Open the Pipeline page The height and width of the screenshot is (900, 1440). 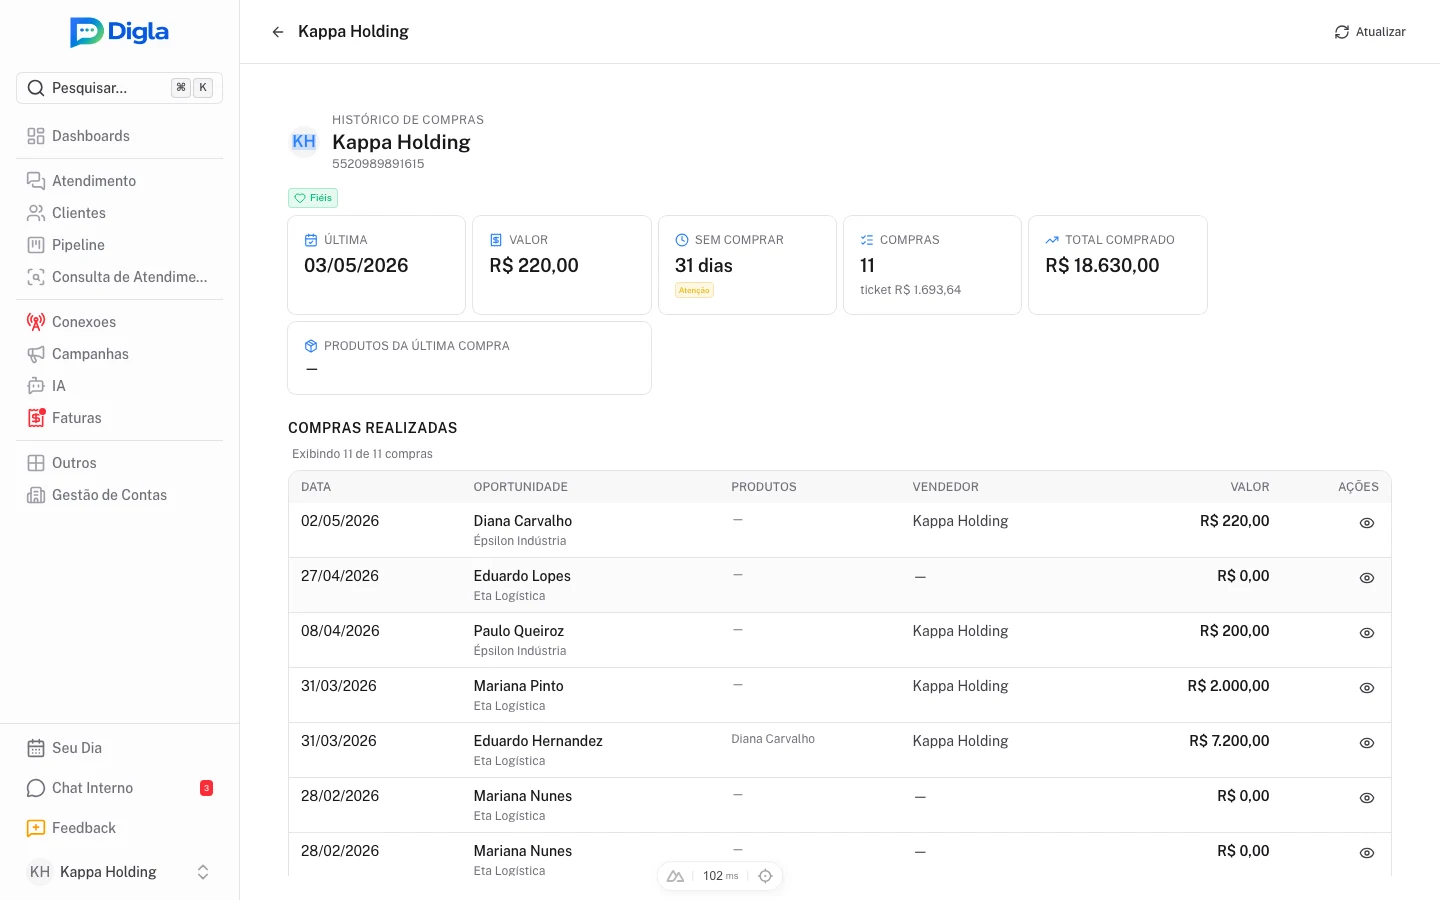click(x=119, y=245)
